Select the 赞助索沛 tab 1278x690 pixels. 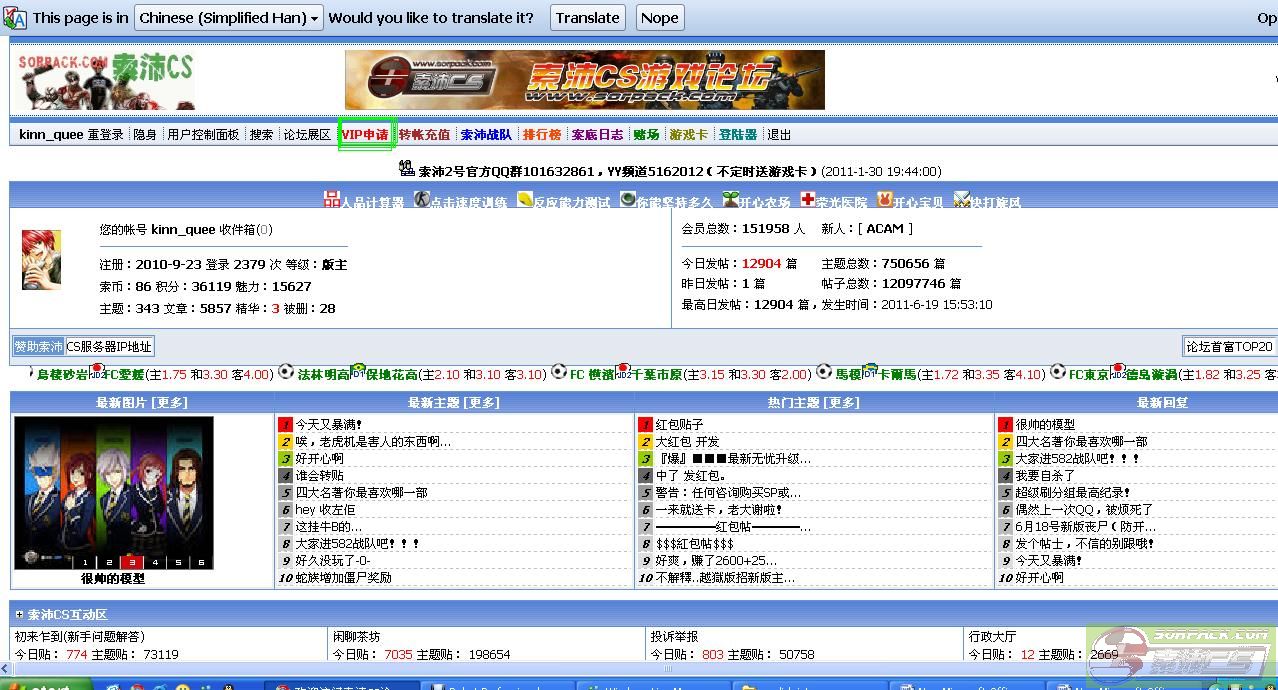[x=38, y=347]
